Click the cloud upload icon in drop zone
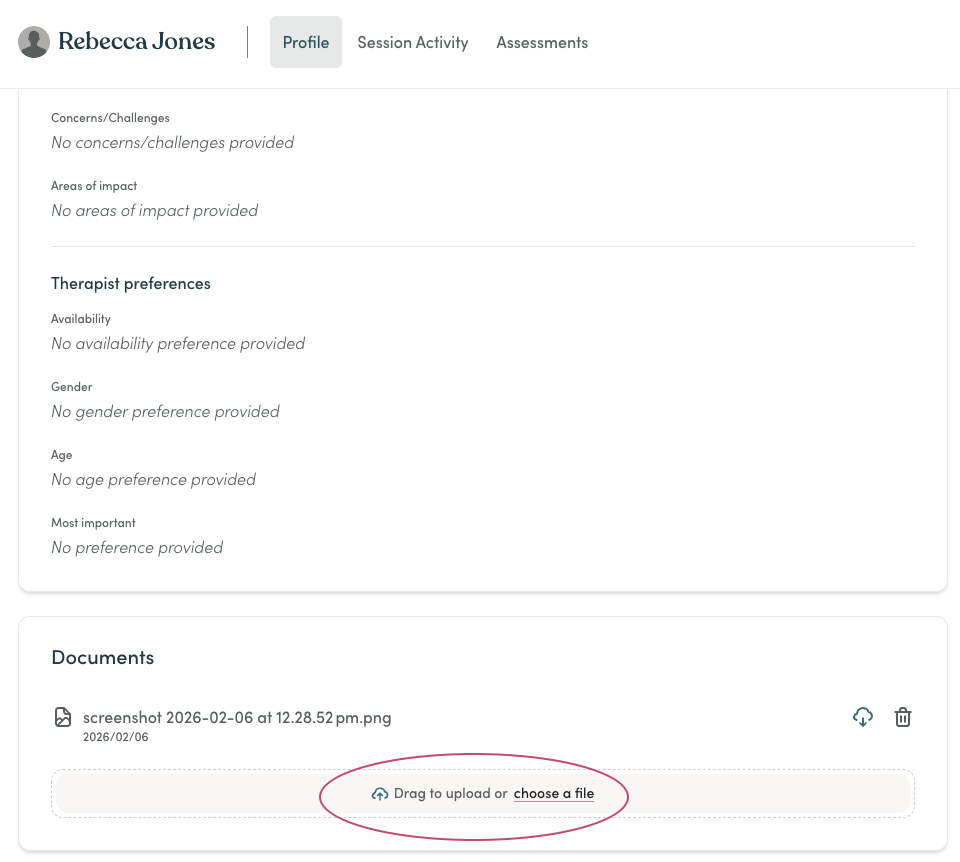 coord(380,794)
